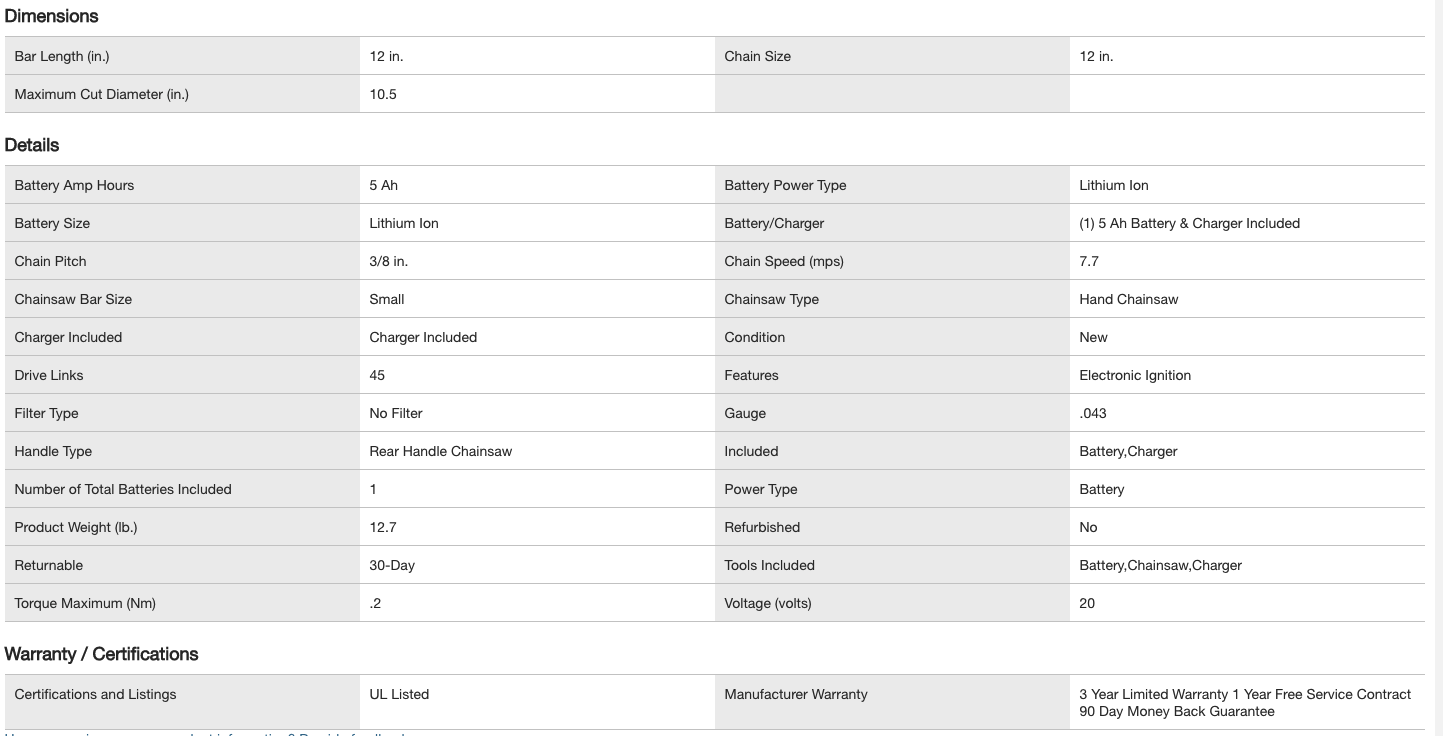Select the 30-Day returnable value
The height and width of the screenshot is (736, 1443).
[x=392, y=565]
